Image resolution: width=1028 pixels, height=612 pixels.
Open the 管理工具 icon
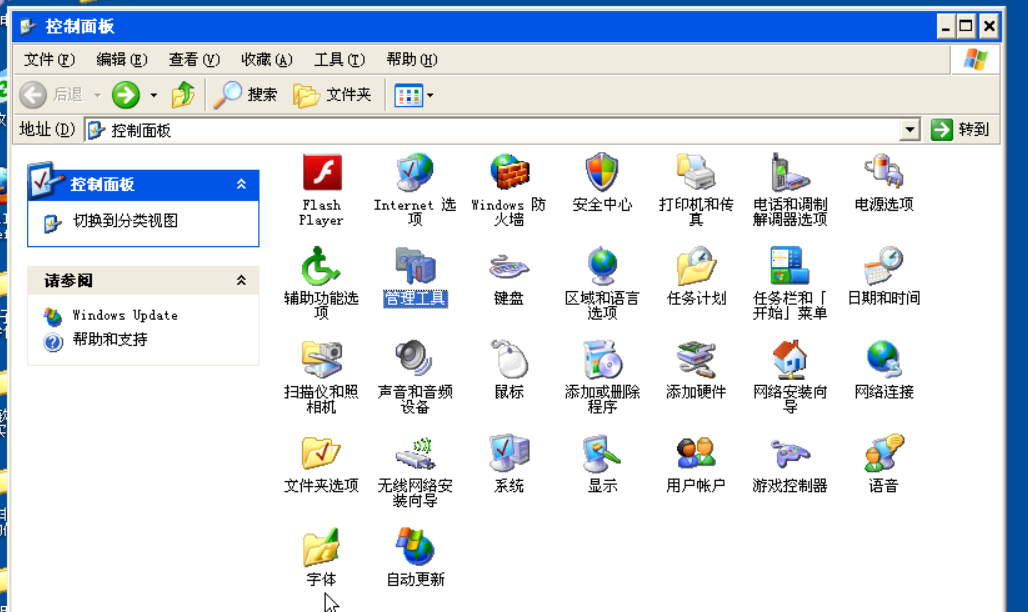pos(414,268)
